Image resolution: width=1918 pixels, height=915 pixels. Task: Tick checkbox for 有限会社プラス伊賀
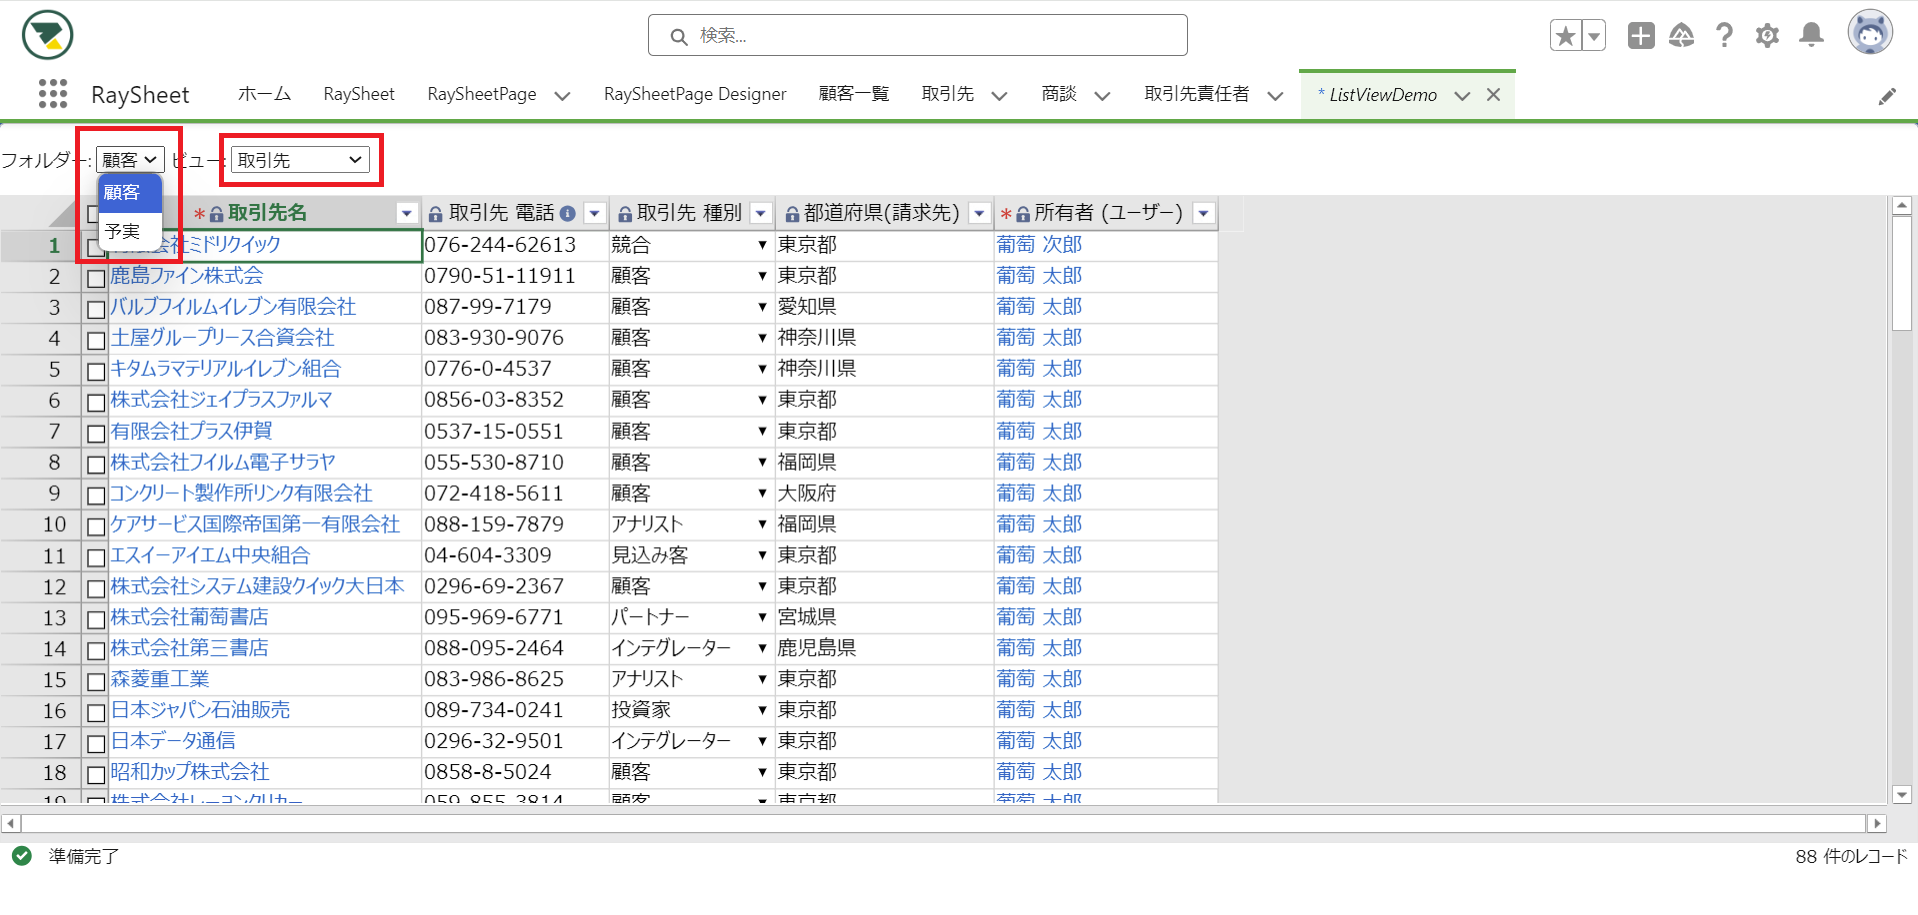click(x=96, y=433)
